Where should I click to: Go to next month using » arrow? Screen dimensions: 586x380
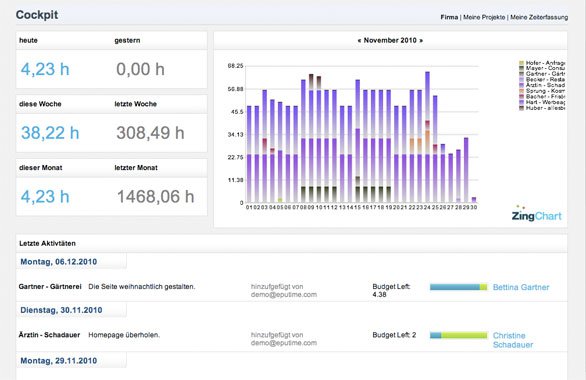click(421, 40)
